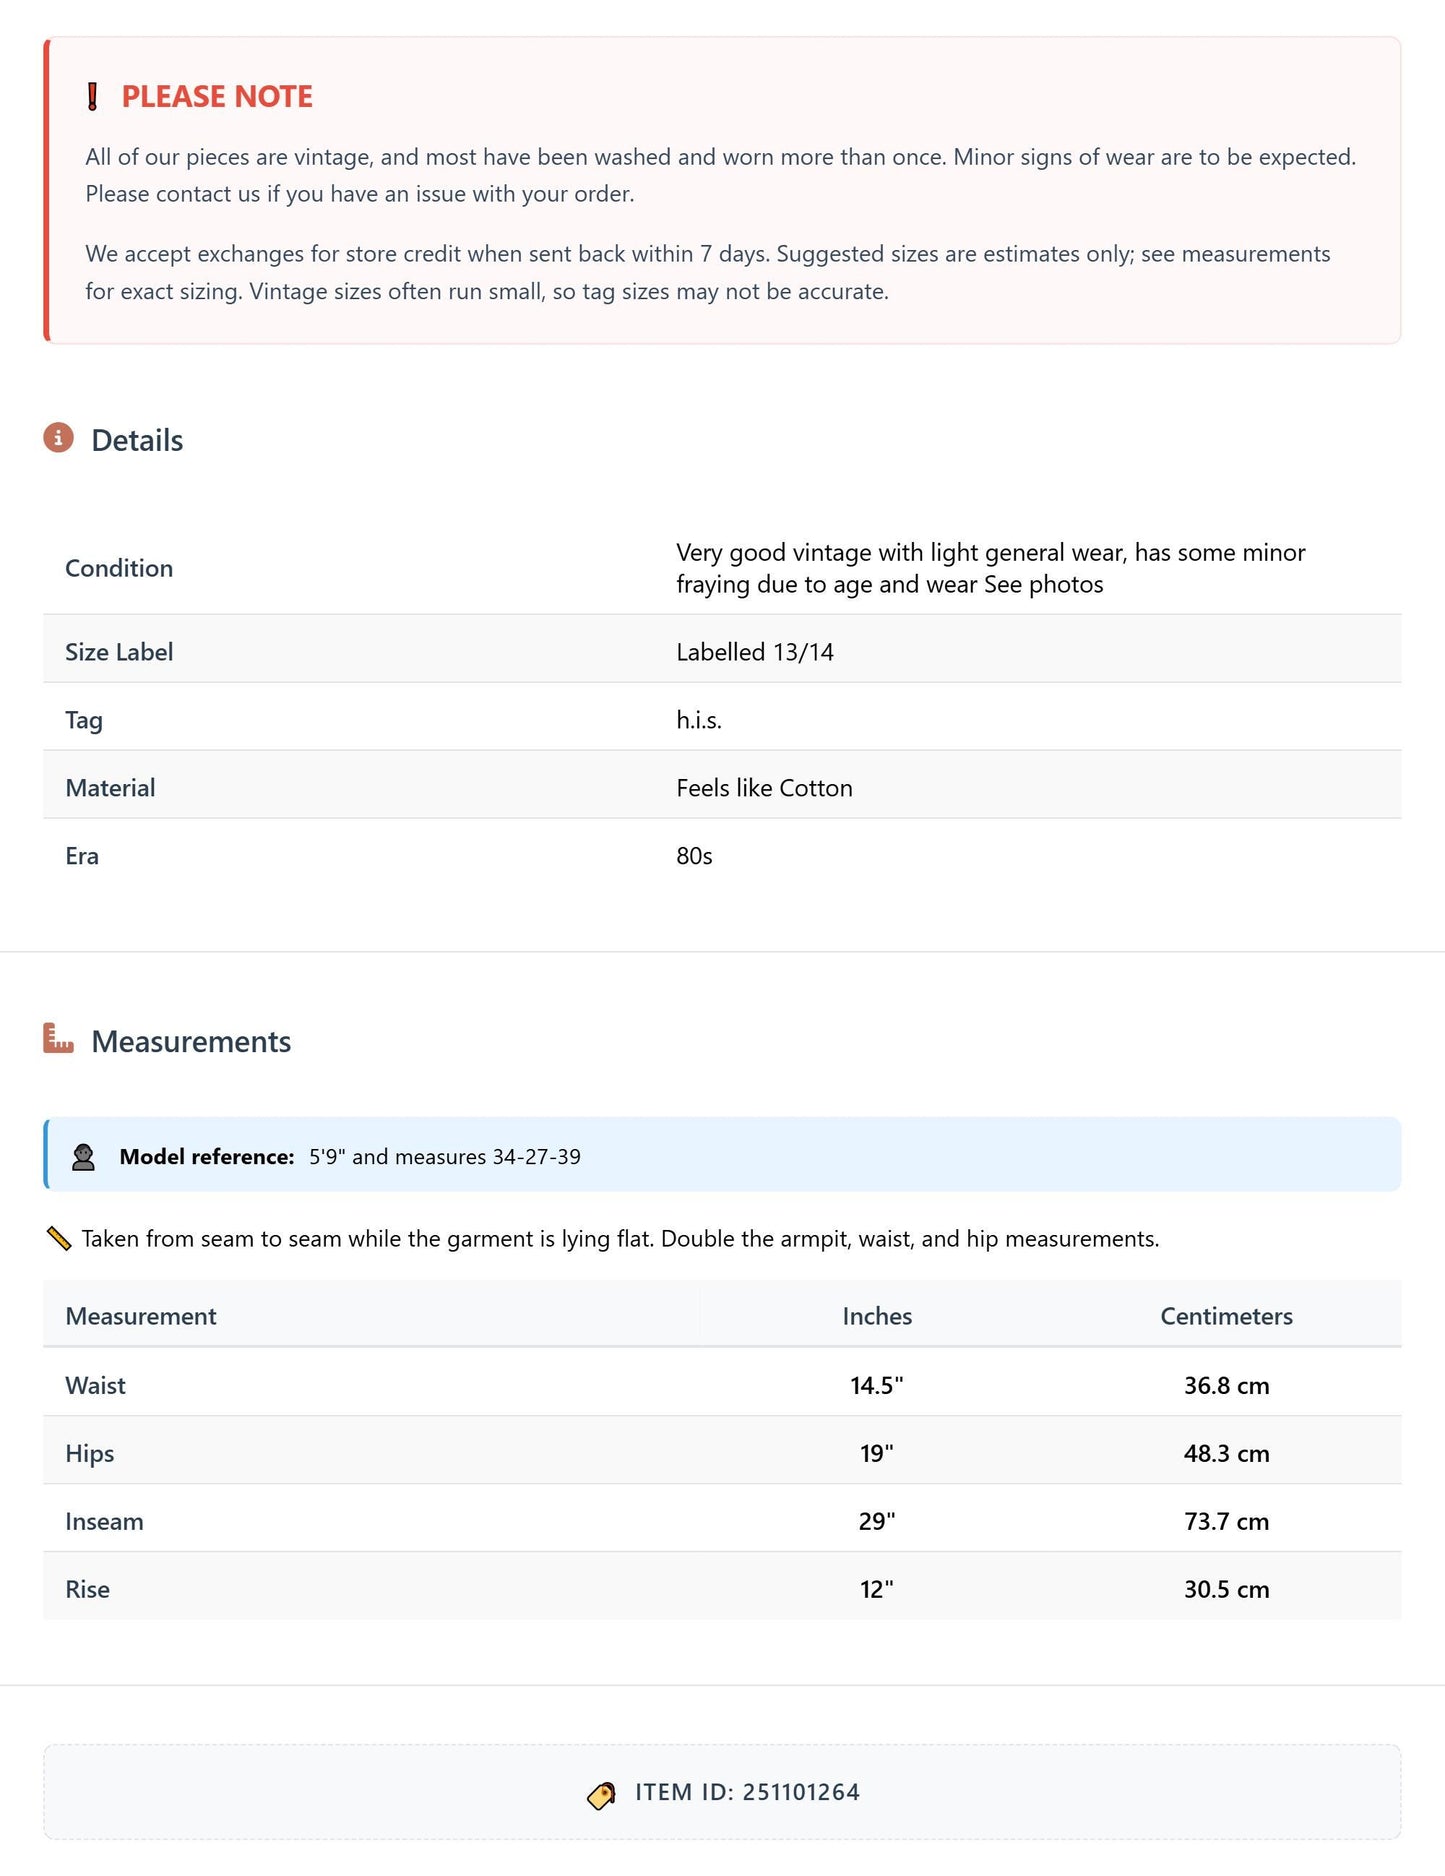
Task: Click the Inseam row label
Action: 105,1521
